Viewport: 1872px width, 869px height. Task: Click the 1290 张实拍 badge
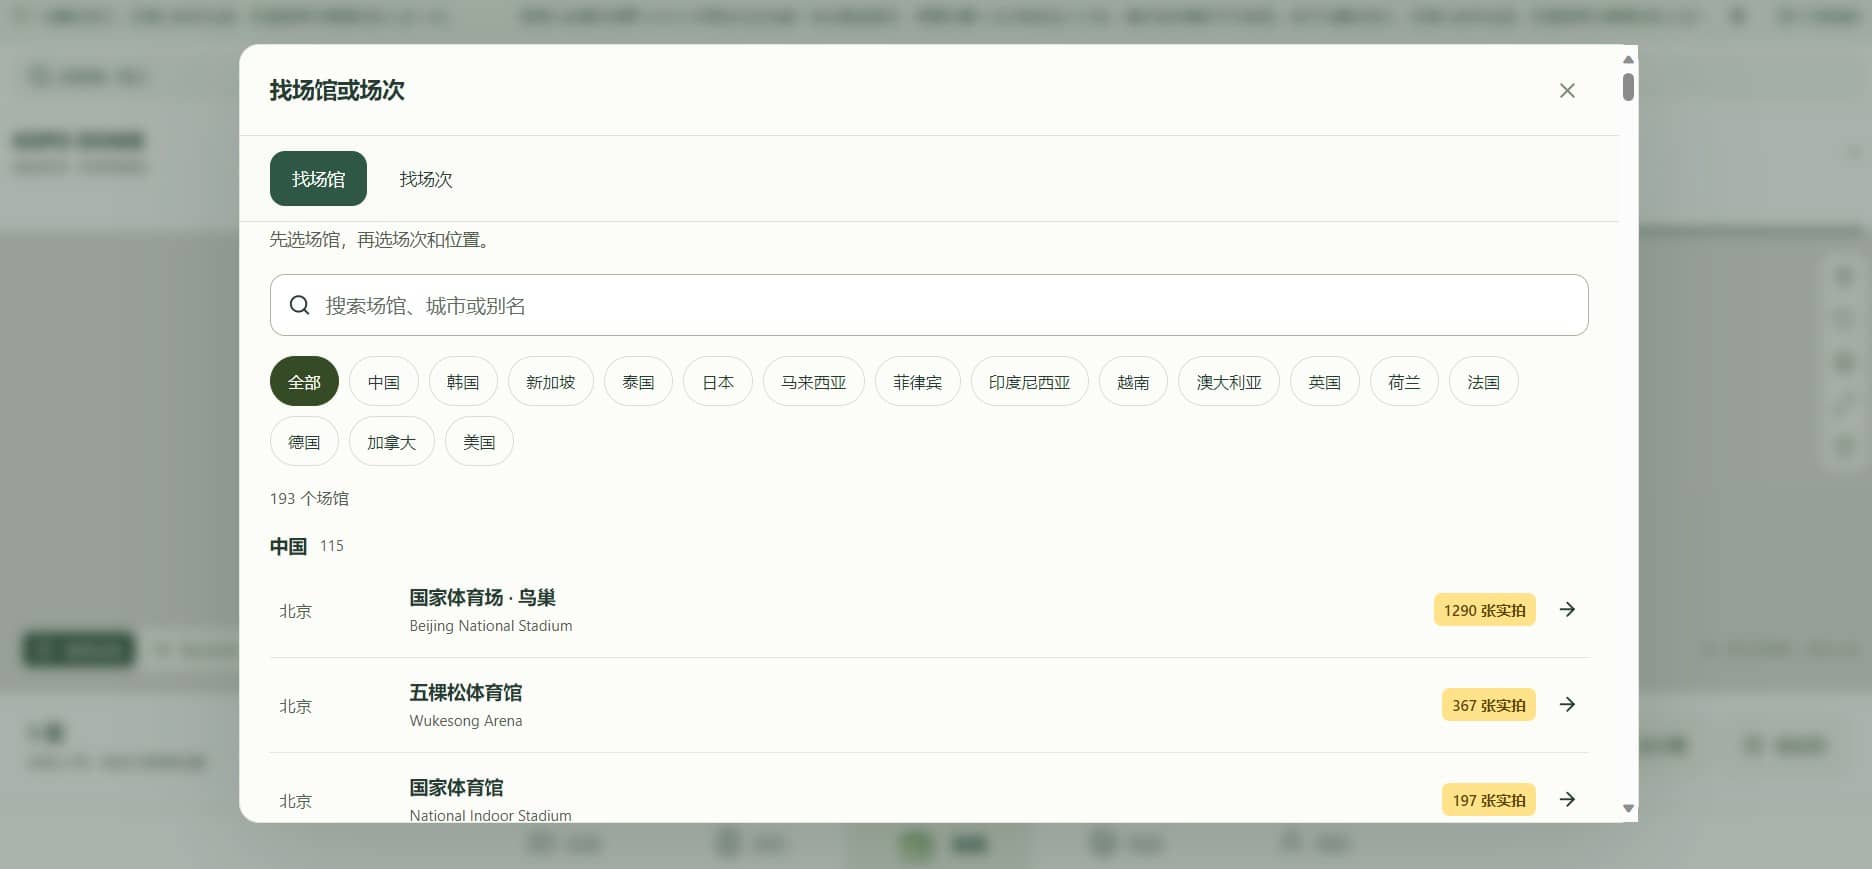click(1484, 610)
